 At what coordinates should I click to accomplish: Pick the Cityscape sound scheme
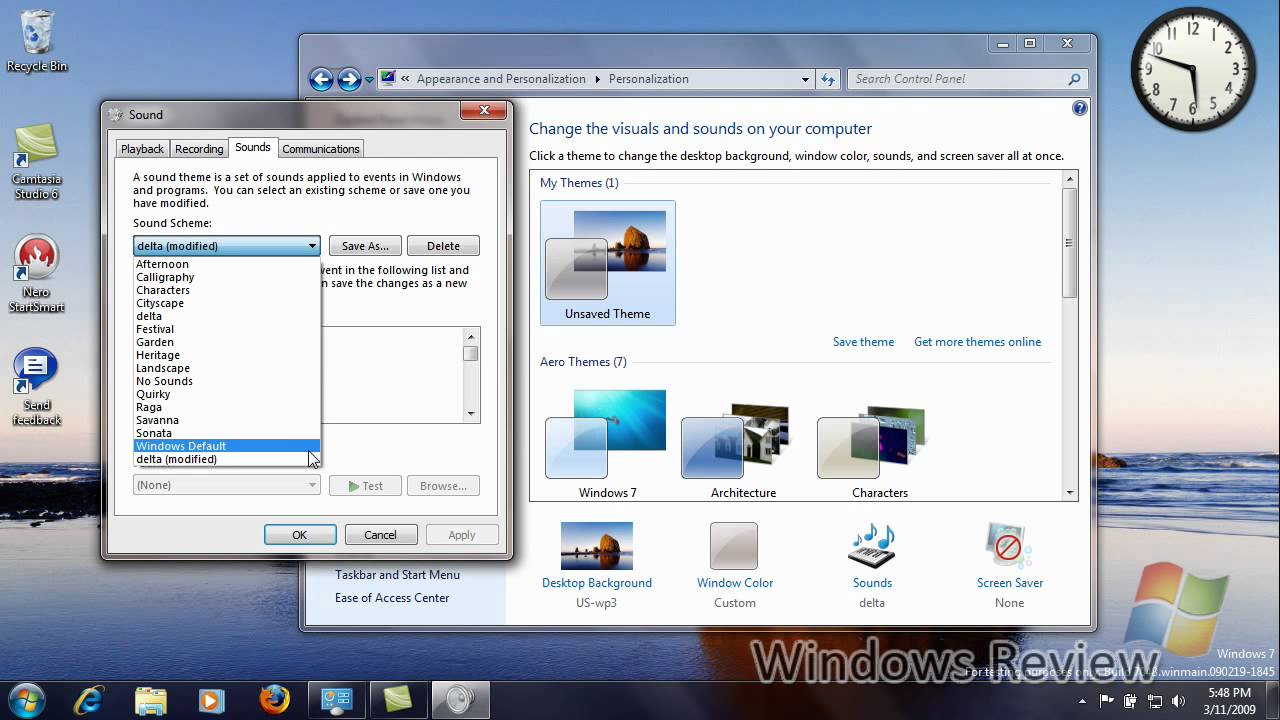tap(226, 303)
